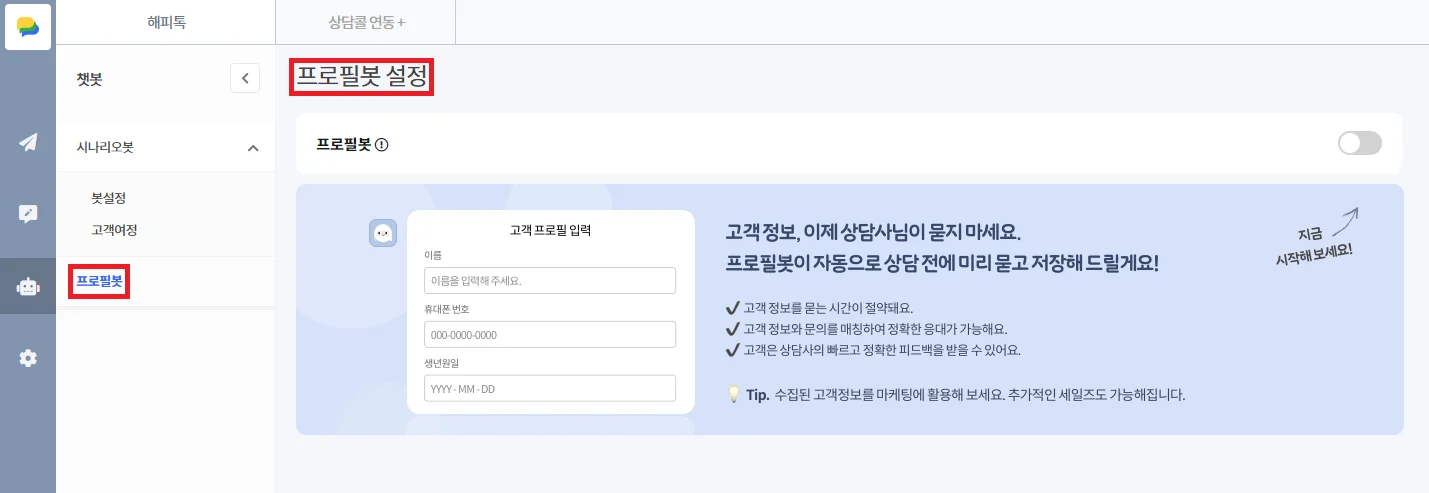Viewport: 1429px width, 493px height.
Task: Open 봇설정 in the sidebar
Action: 108,198
